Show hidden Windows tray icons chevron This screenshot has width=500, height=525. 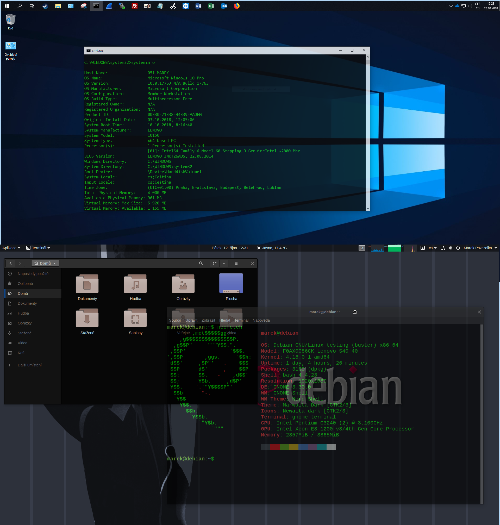[451, 6]
